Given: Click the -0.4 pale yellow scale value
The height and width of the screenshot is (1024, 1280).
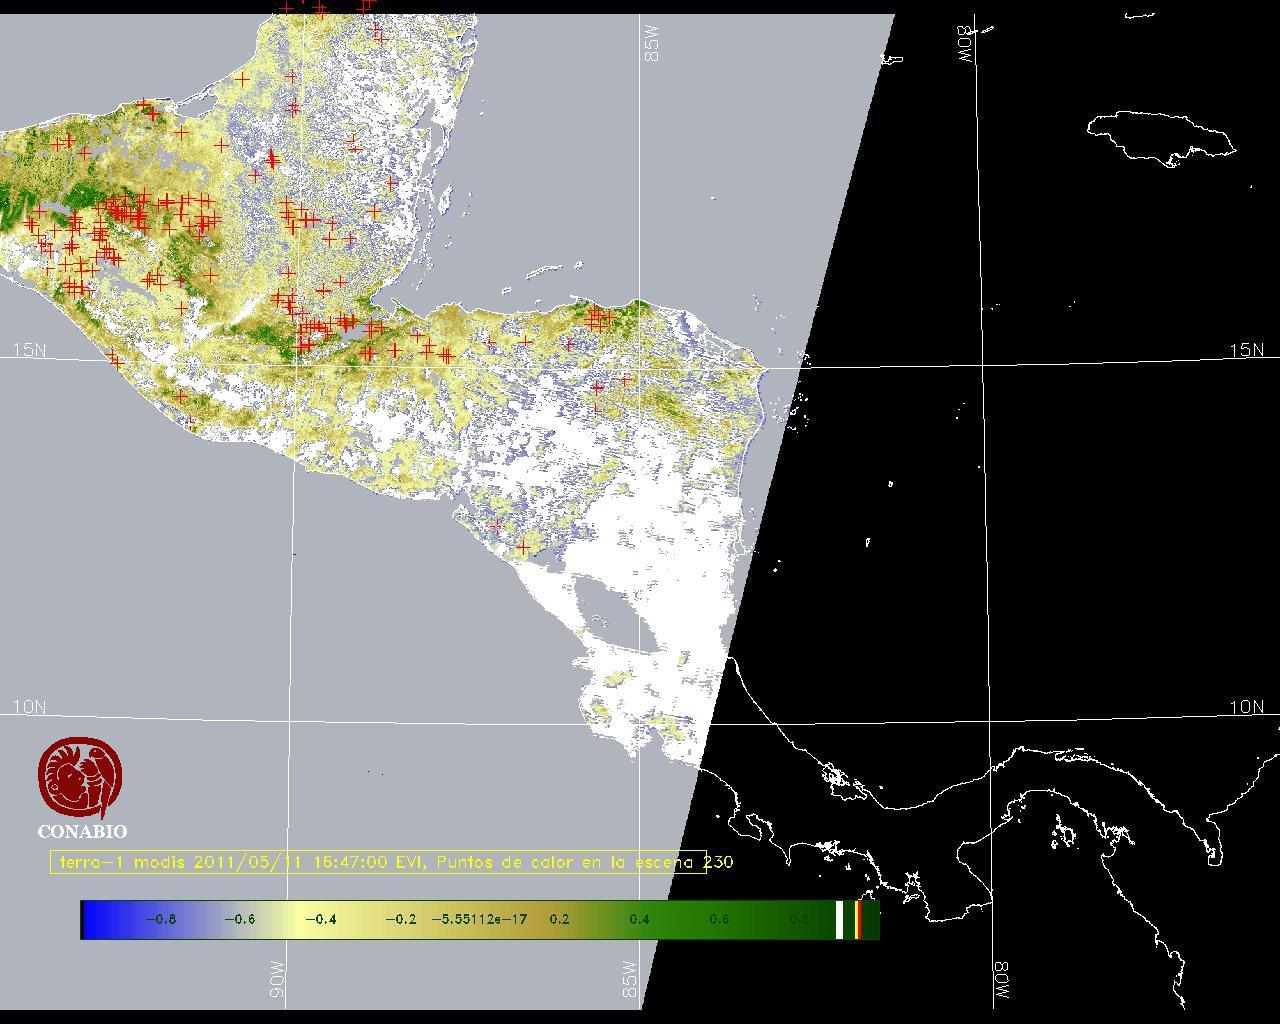Looking at the screenshot, I should [x=320, y=919].
